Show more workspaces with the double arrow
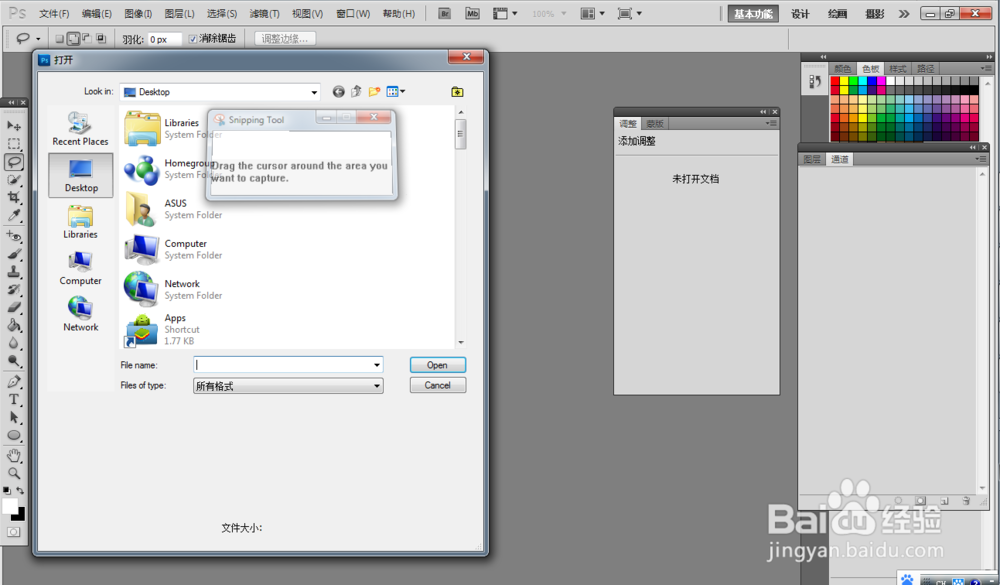This screenshot has height=585, width=1000. [x=904, y=14]
